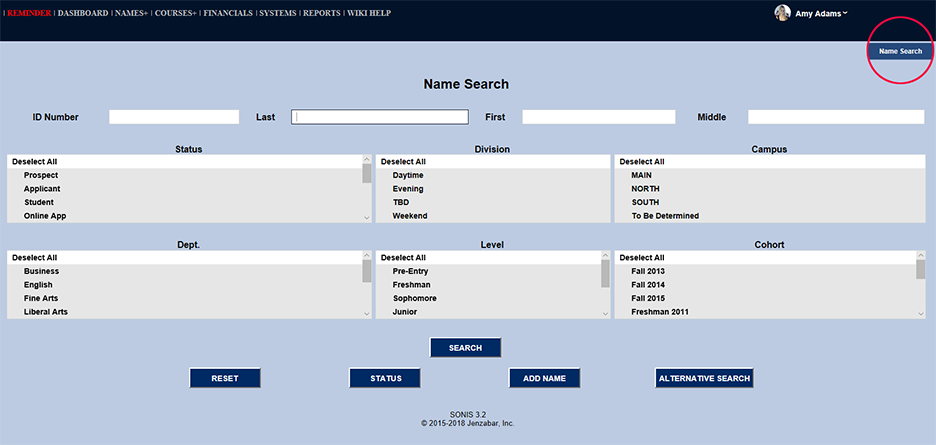Open ALTERNATIVE SEARCH
Image resolution: width=936 pixels, height=445 pixels.
point(704,378)
